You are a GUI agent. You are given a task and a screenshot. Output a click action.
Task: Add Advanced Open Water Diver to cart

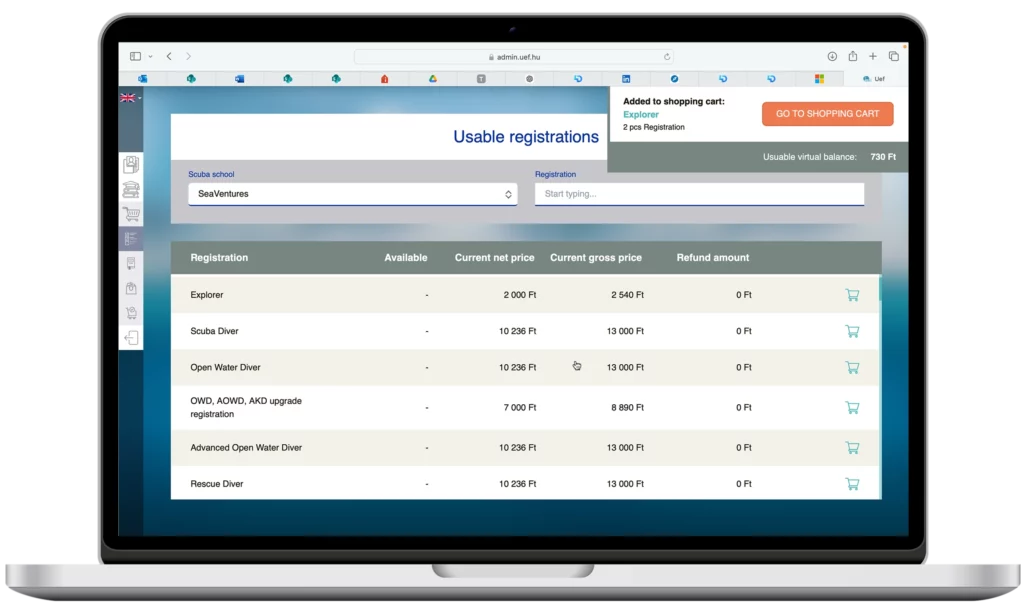[852, 448]
